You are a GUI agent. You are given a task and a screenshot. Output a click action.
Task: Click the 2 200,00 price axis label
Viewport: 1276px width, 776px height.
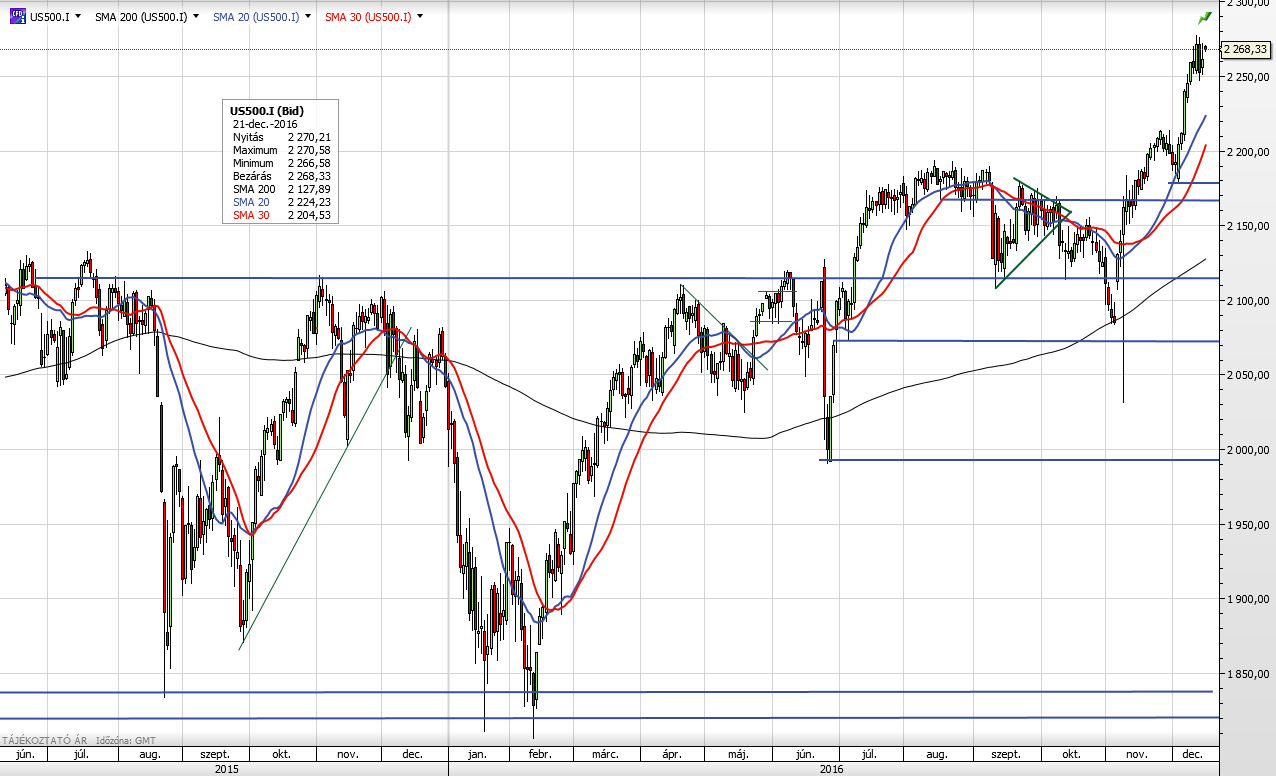pyautogui.click(x=1248, y=152)
